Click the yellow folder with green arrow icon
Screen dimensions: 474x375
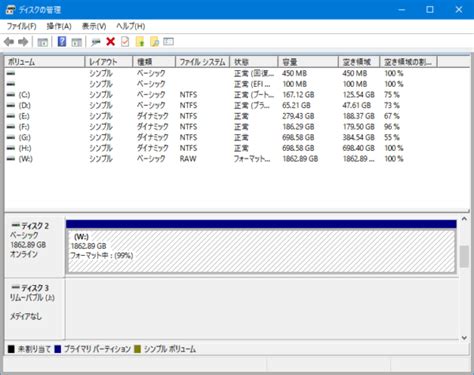point(140,42)
